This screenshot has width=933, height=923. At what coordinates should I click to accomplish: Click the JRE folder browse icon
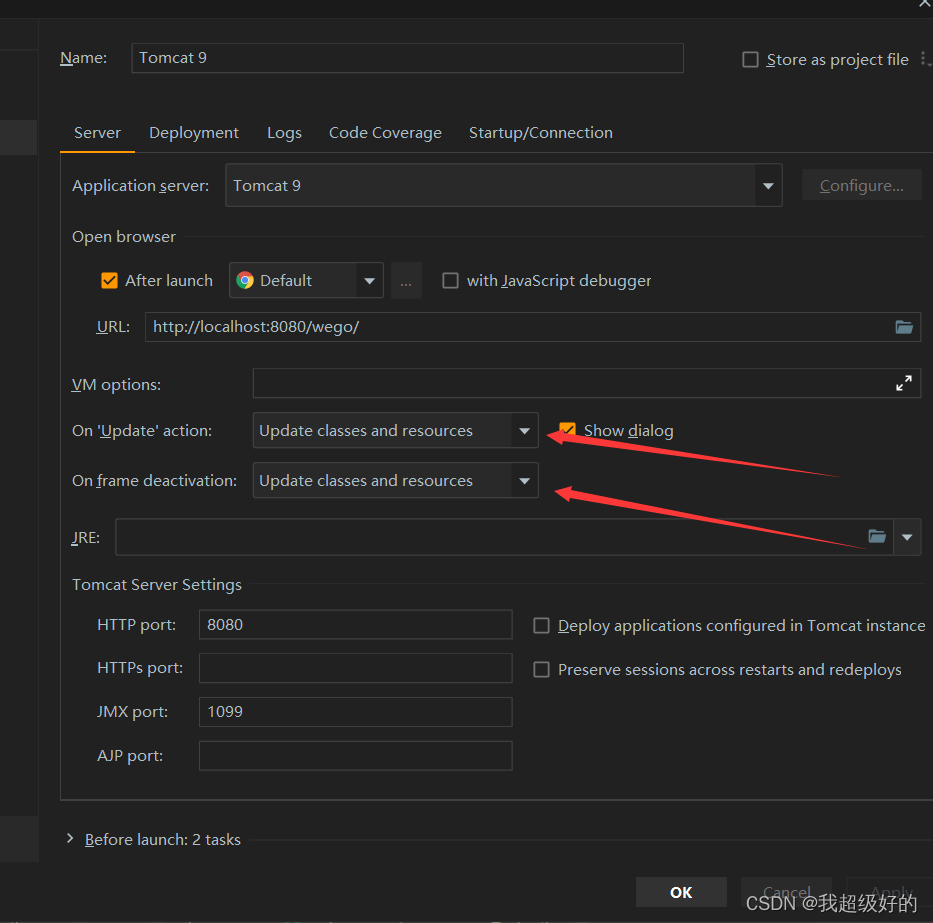coord(877,536)
